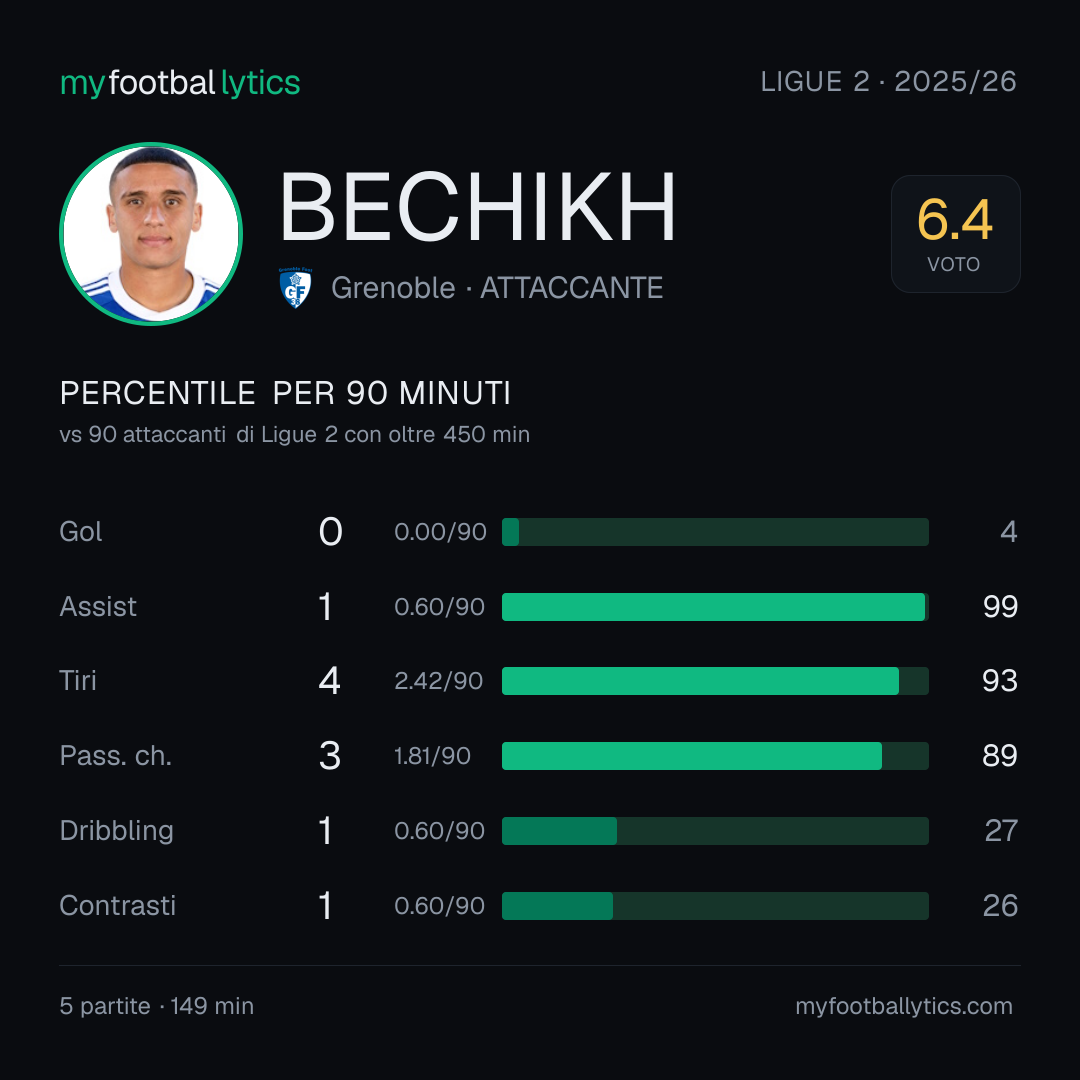This screenshot has height=1080, width=1080.
Task: Click the Bechikh player portrait
Action: 151,234
